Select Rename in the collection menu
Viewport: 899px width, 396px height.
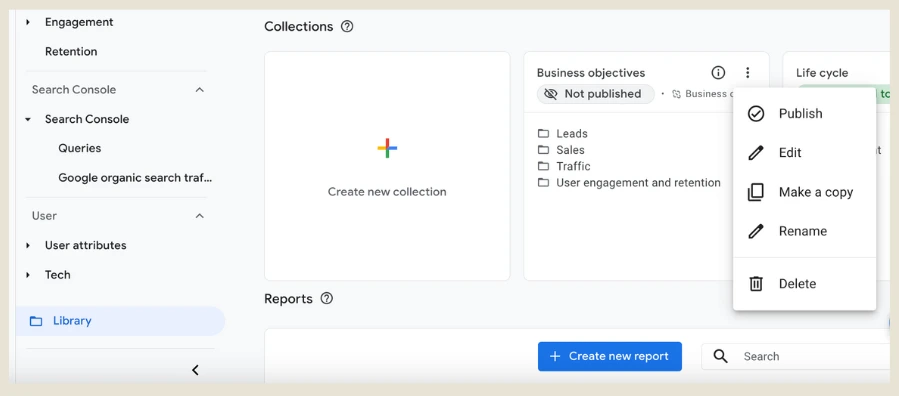coord(804,232)
